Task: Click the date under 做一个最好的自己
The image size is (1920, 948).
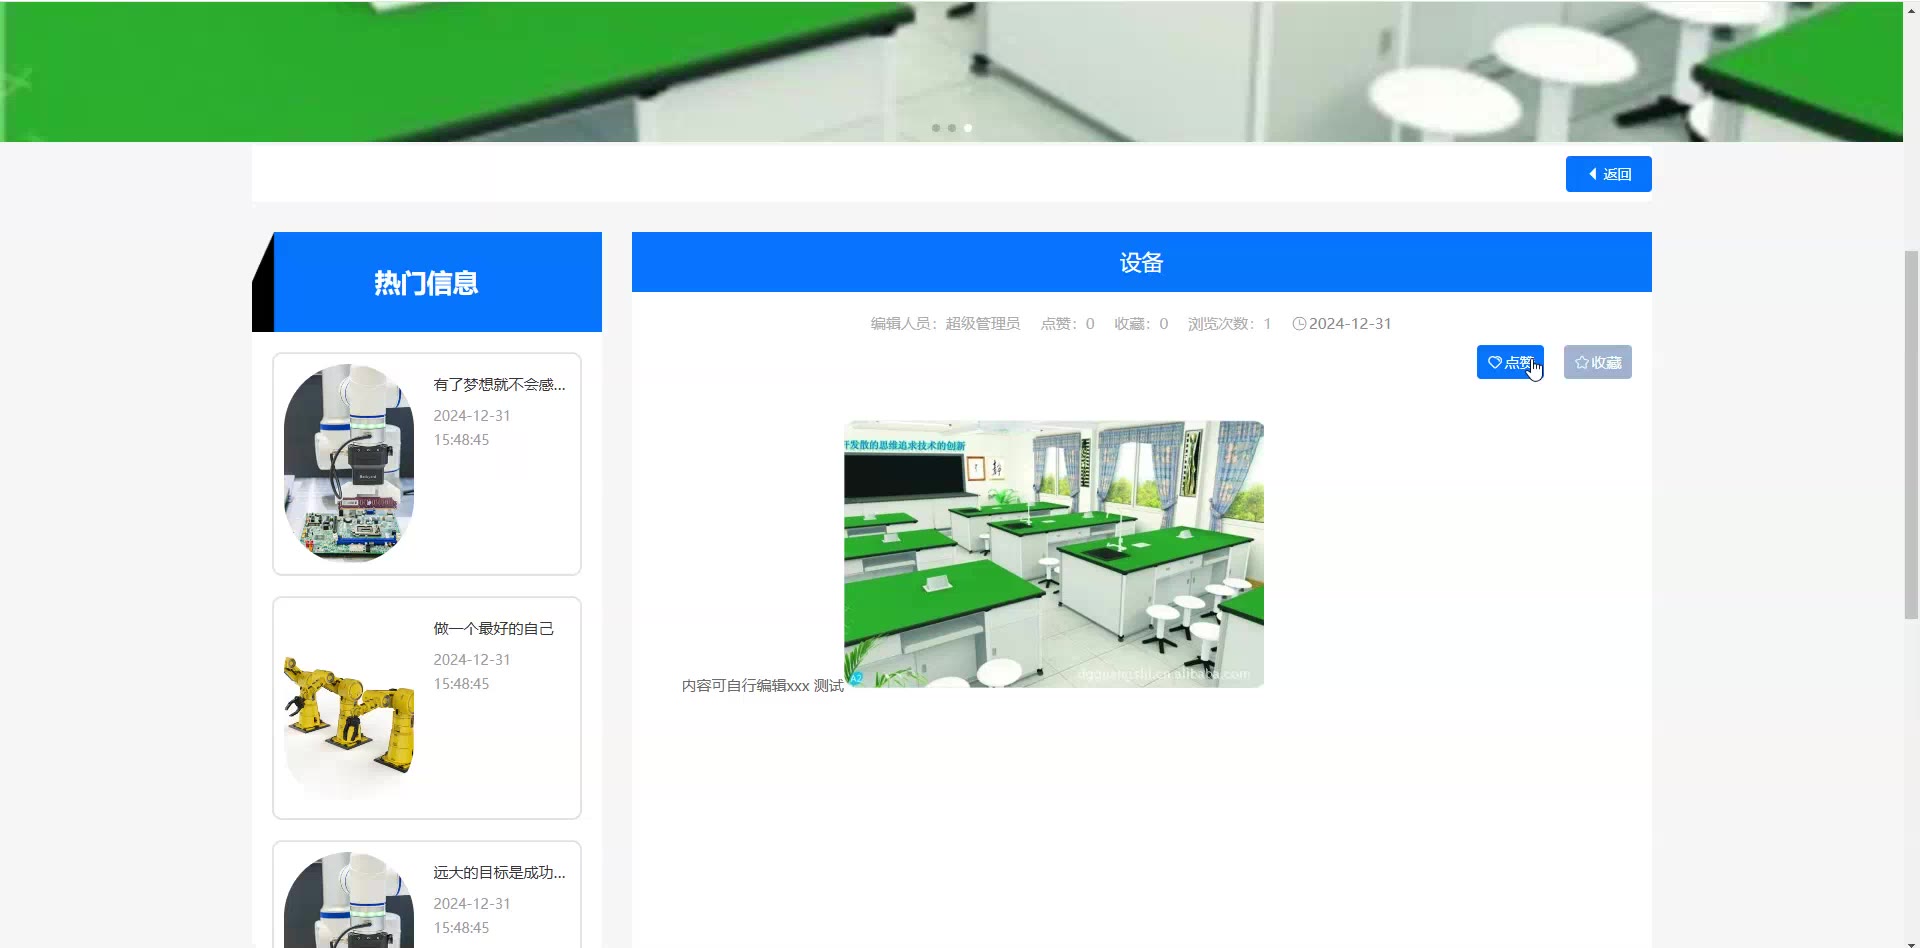Action: [x=472, y=672]
